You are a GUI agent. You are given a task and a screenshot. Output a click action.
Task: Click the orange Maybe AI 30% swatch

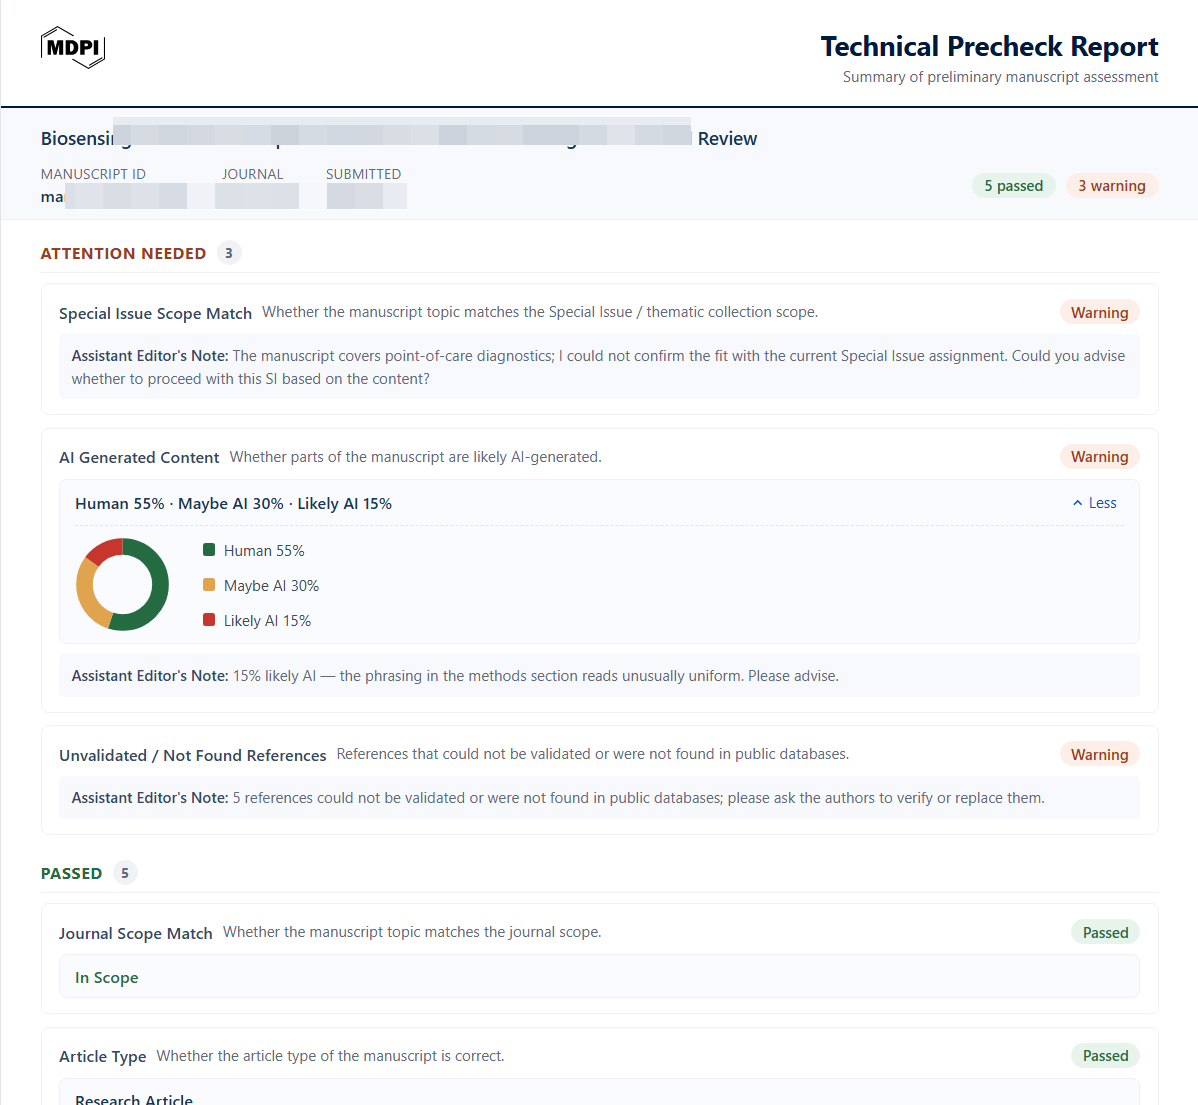coord(209,585)
